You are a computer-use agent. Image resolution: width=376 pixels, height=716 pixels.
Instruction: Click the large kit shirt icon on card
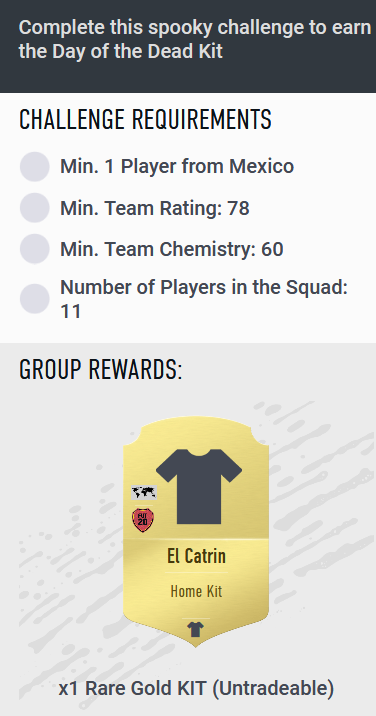click(199, 486)
